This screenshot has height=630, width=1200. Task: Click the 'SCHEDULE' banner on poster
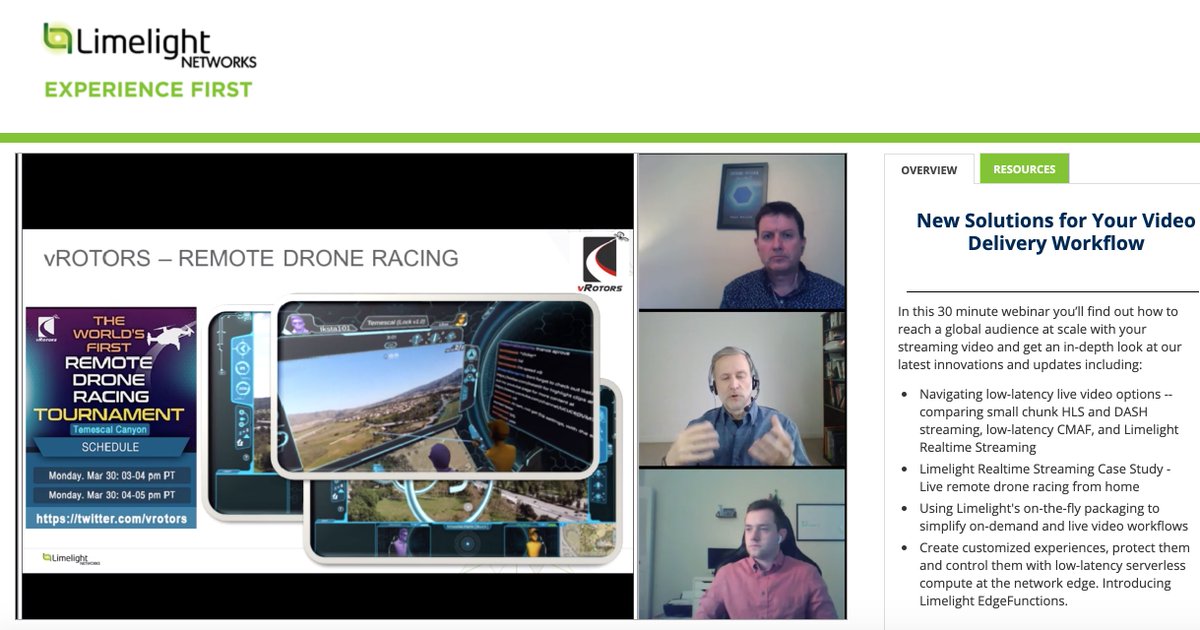coord(110,447)
